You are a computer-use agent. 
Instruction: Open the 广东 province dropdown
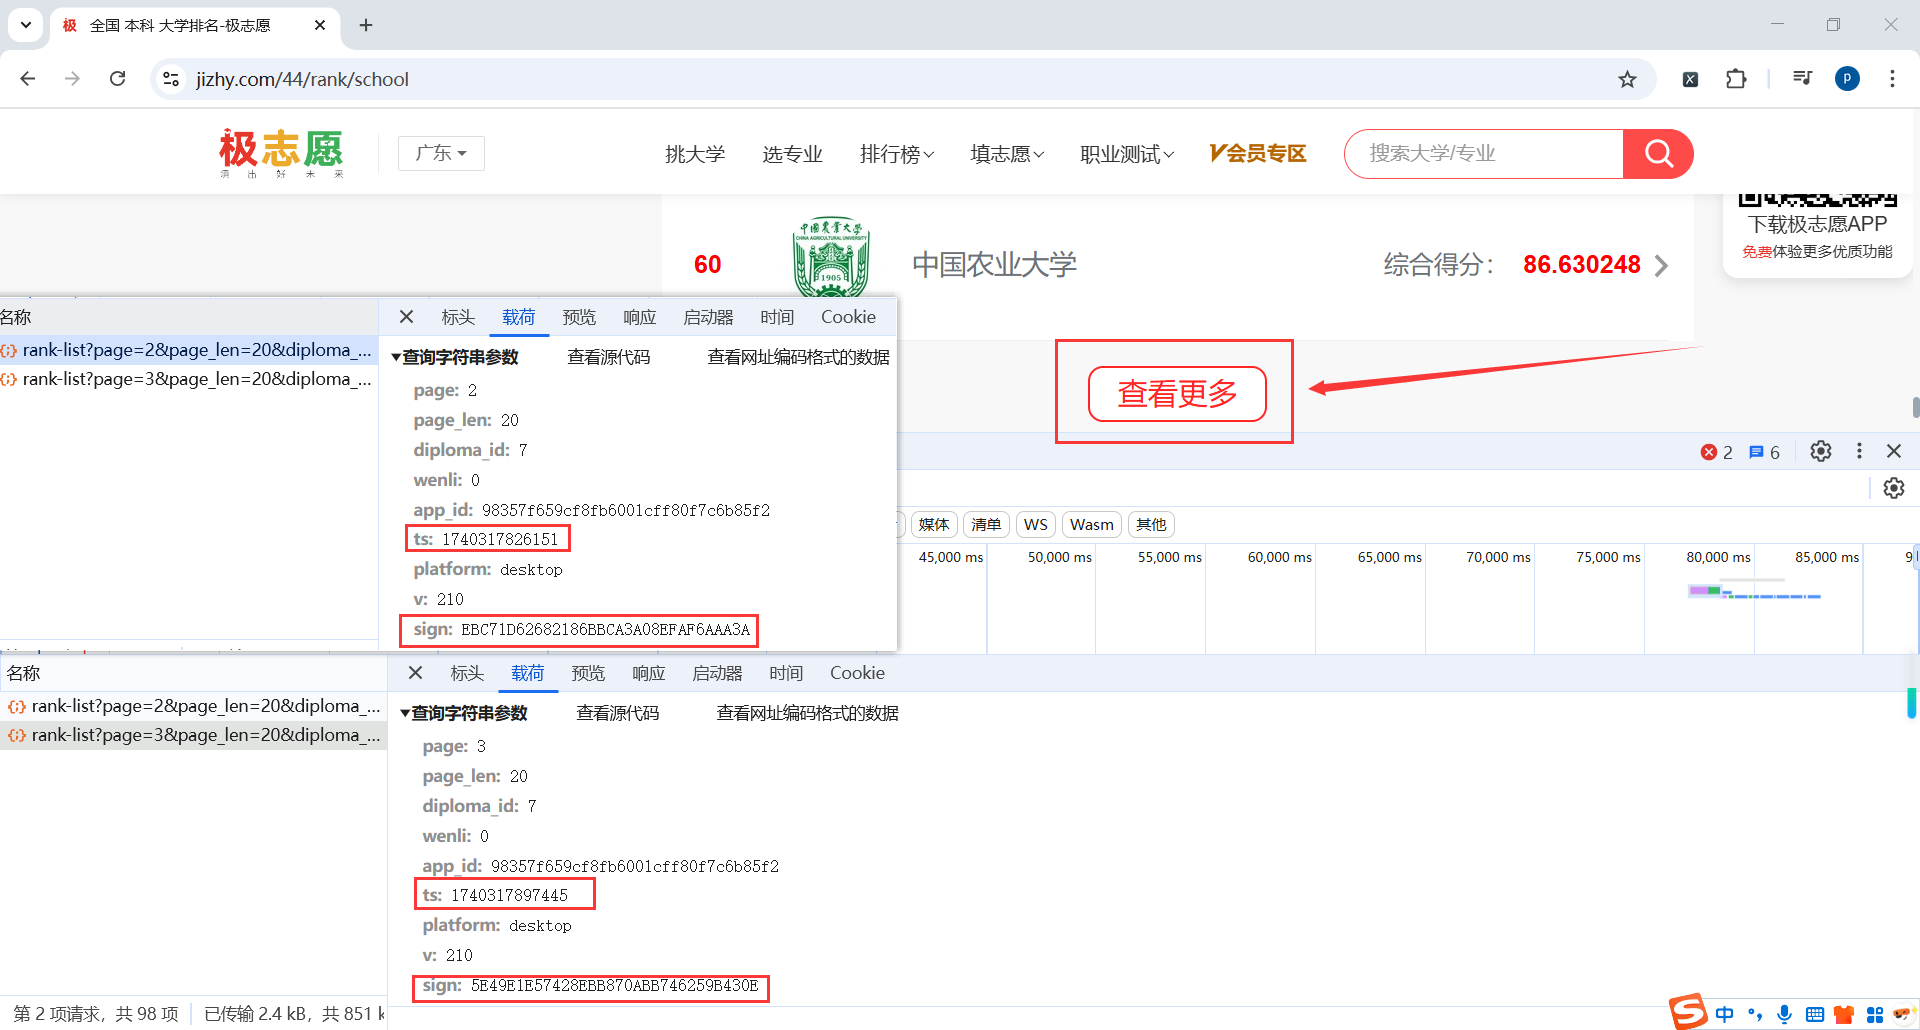(x=441, y=153)
